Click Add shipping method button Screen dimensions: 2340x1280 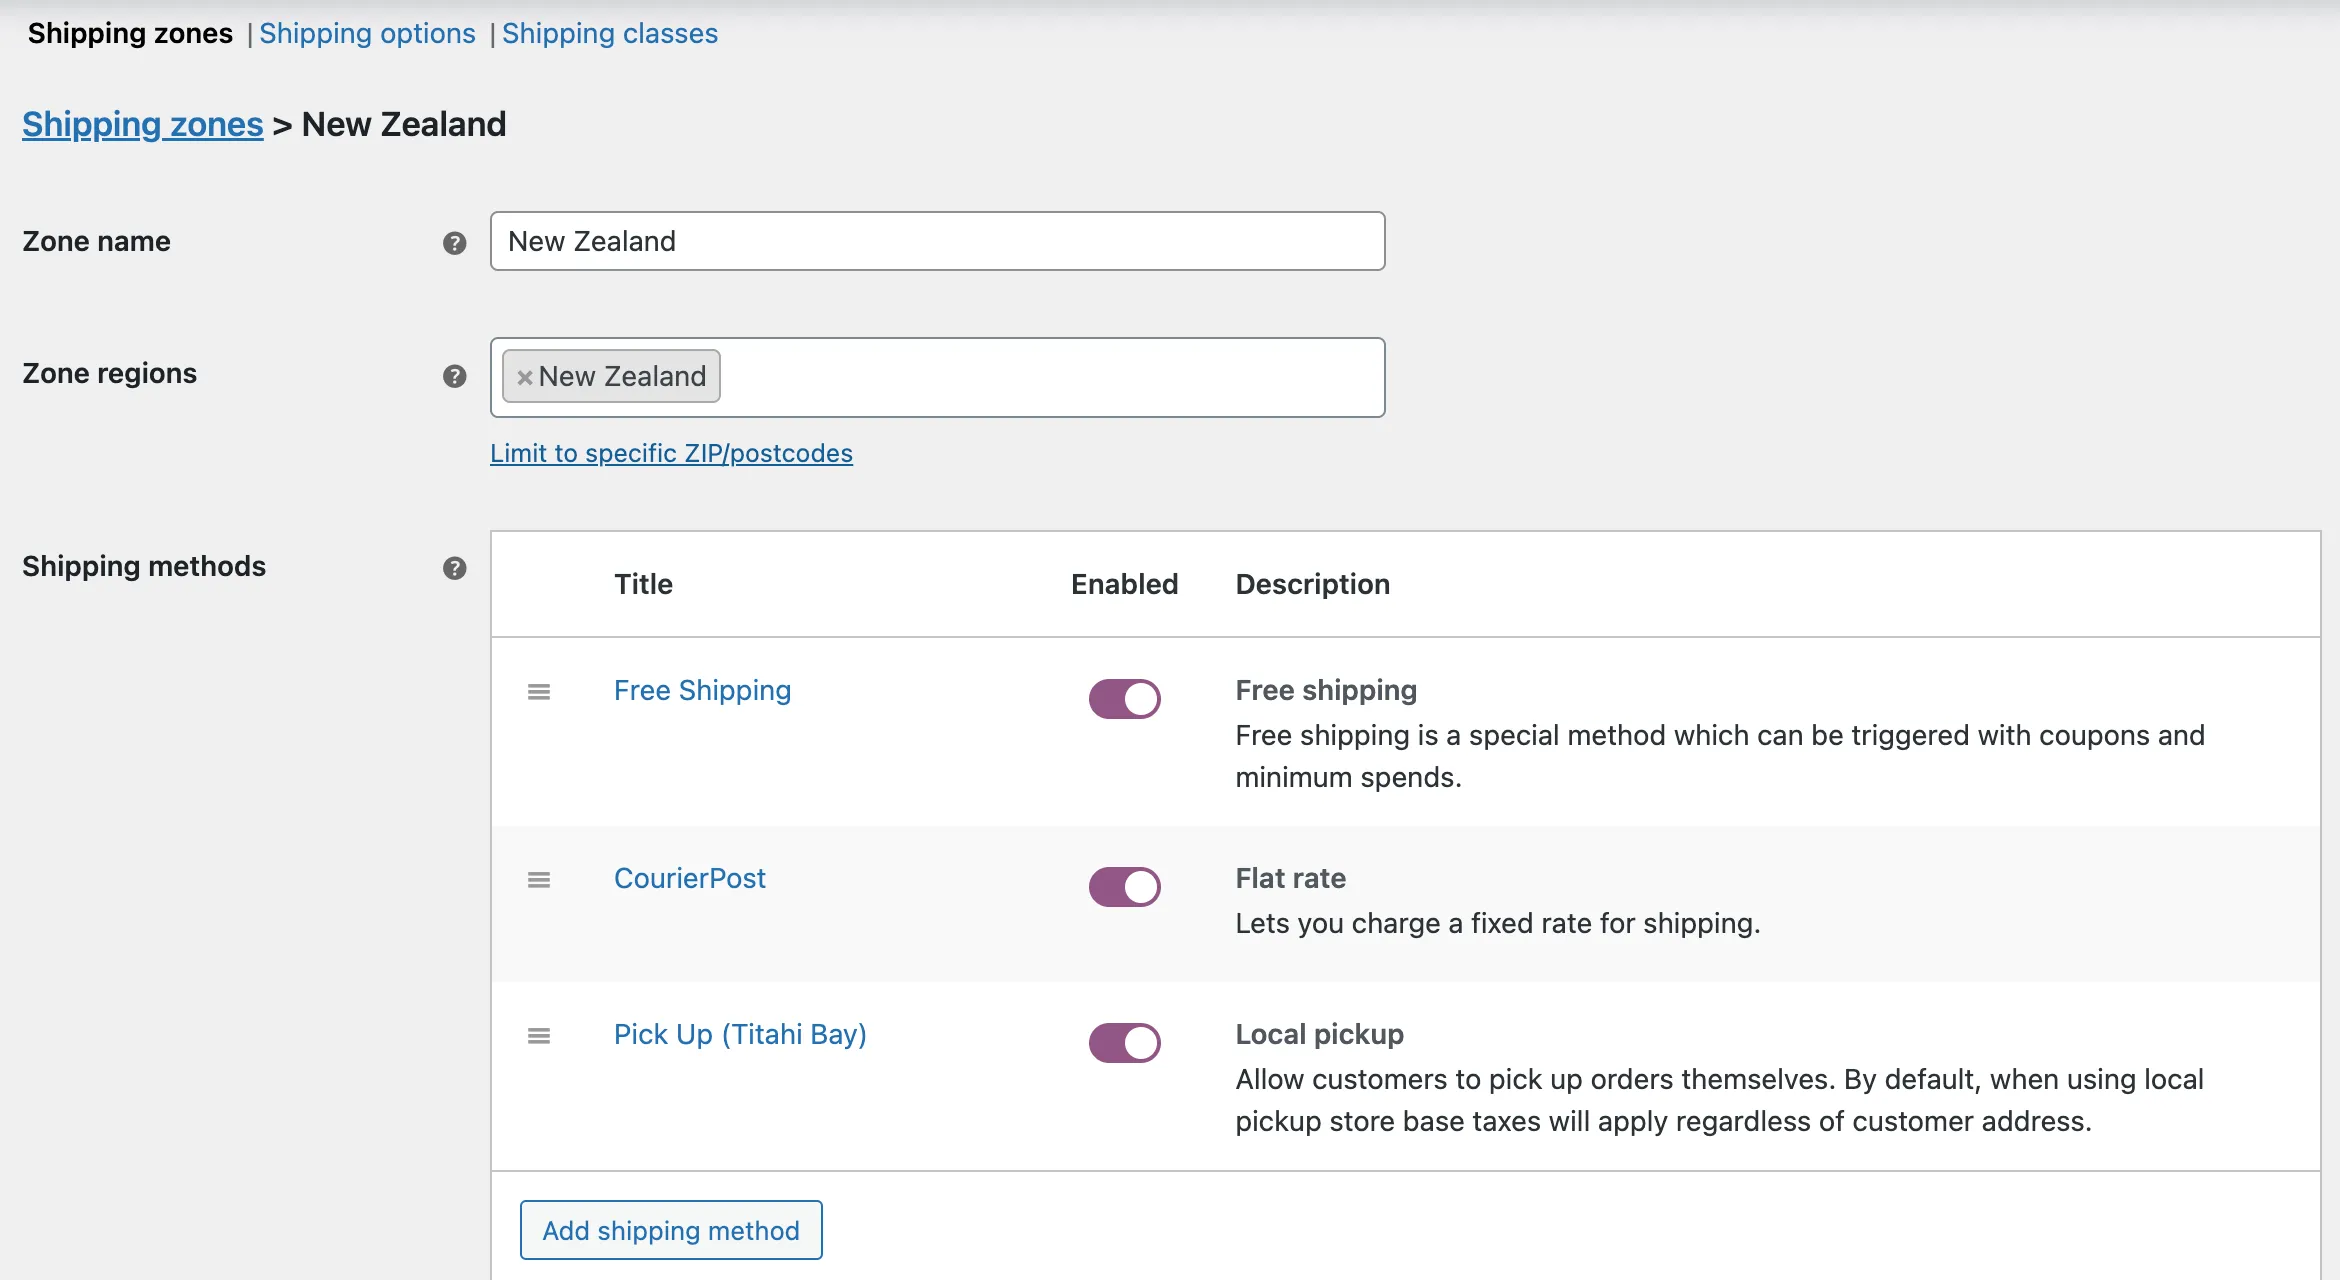click(671, 1230)
